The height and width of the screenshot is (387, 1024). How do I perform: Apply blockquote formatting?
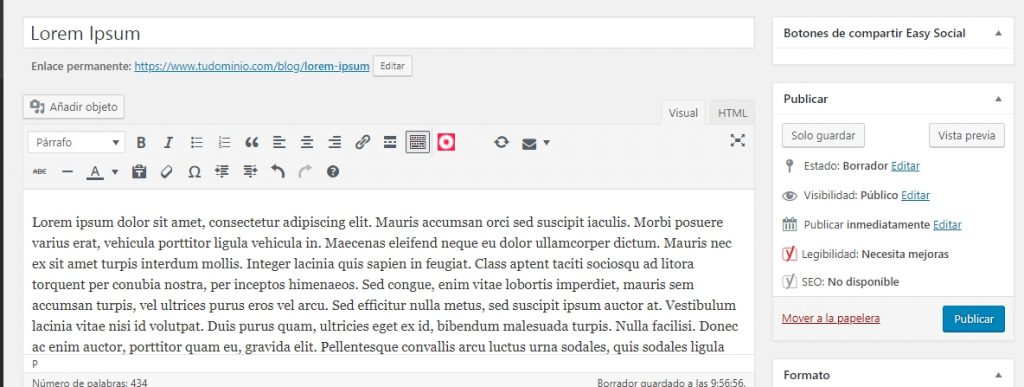point(251,142)
